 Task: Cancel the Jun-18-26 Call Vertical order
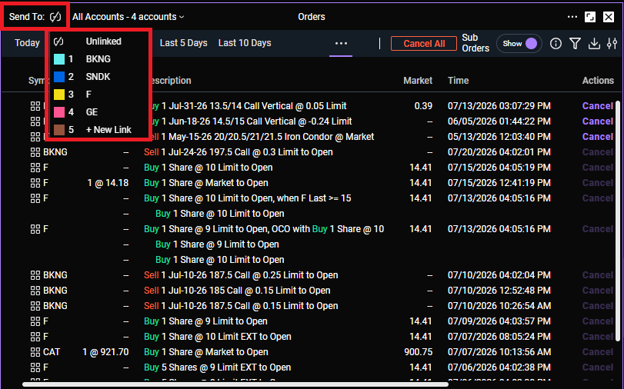[598, 121]
